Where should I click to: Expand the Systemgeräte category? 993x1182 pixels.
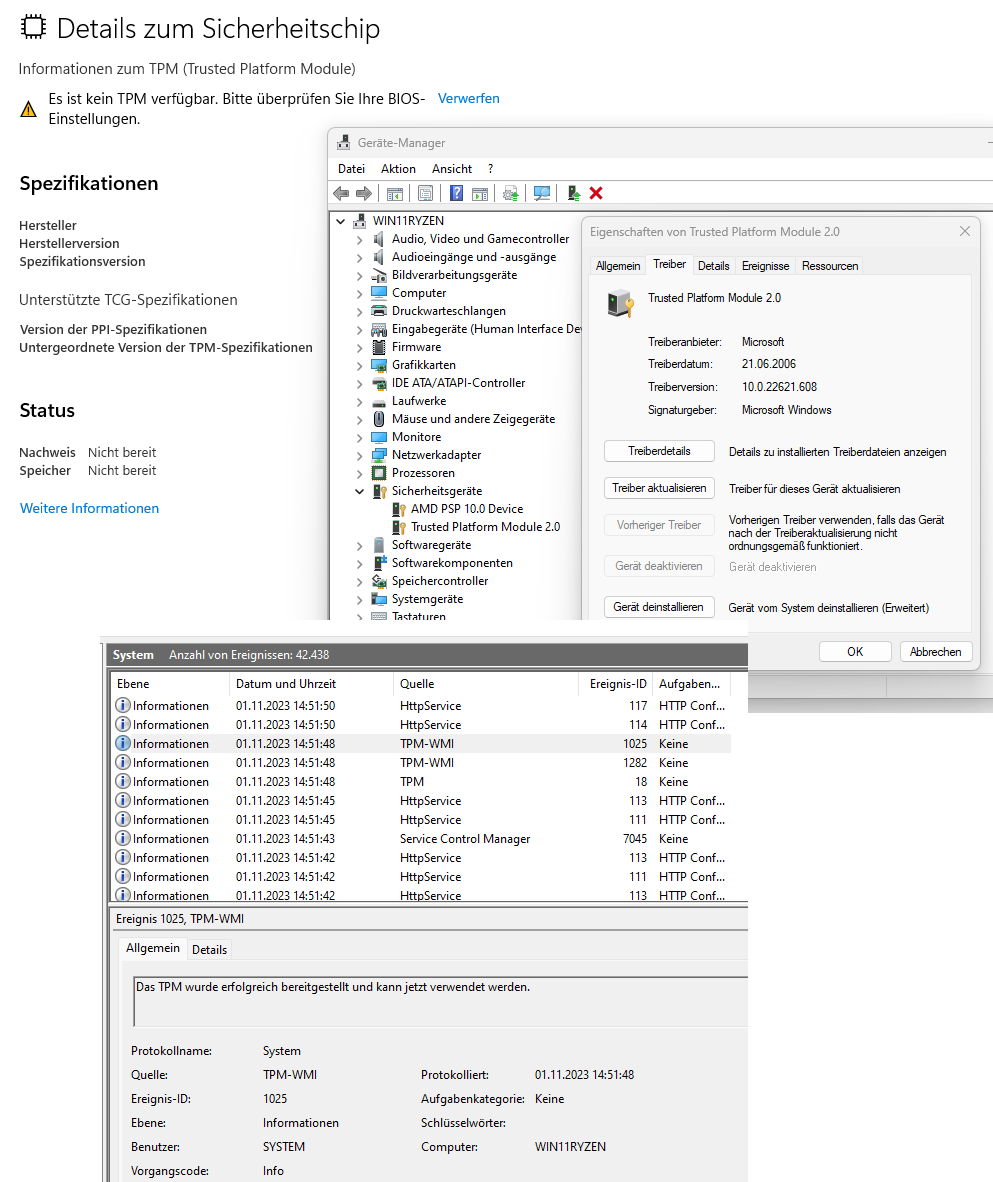(x=360, y=600)
